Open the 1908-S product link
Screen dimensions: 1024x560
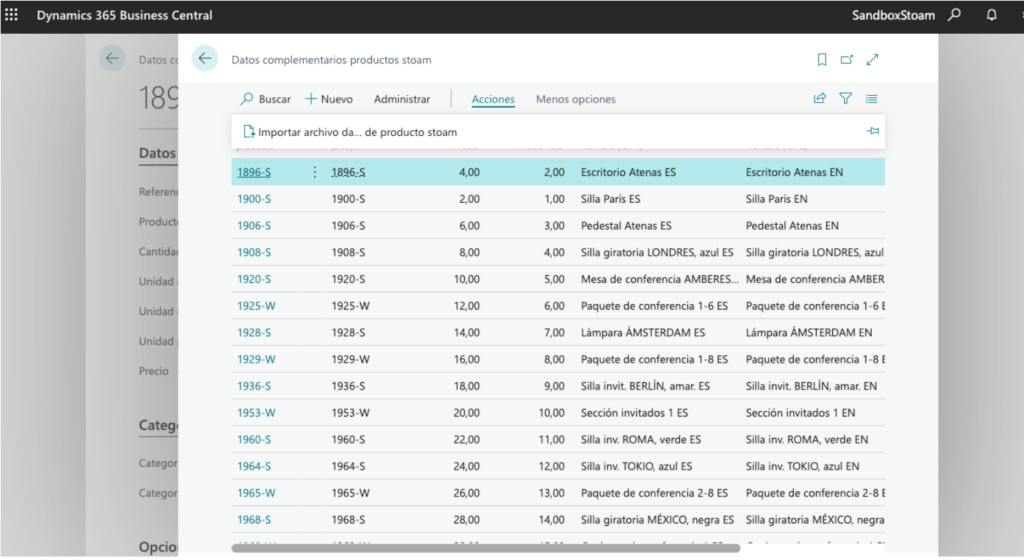253,253
